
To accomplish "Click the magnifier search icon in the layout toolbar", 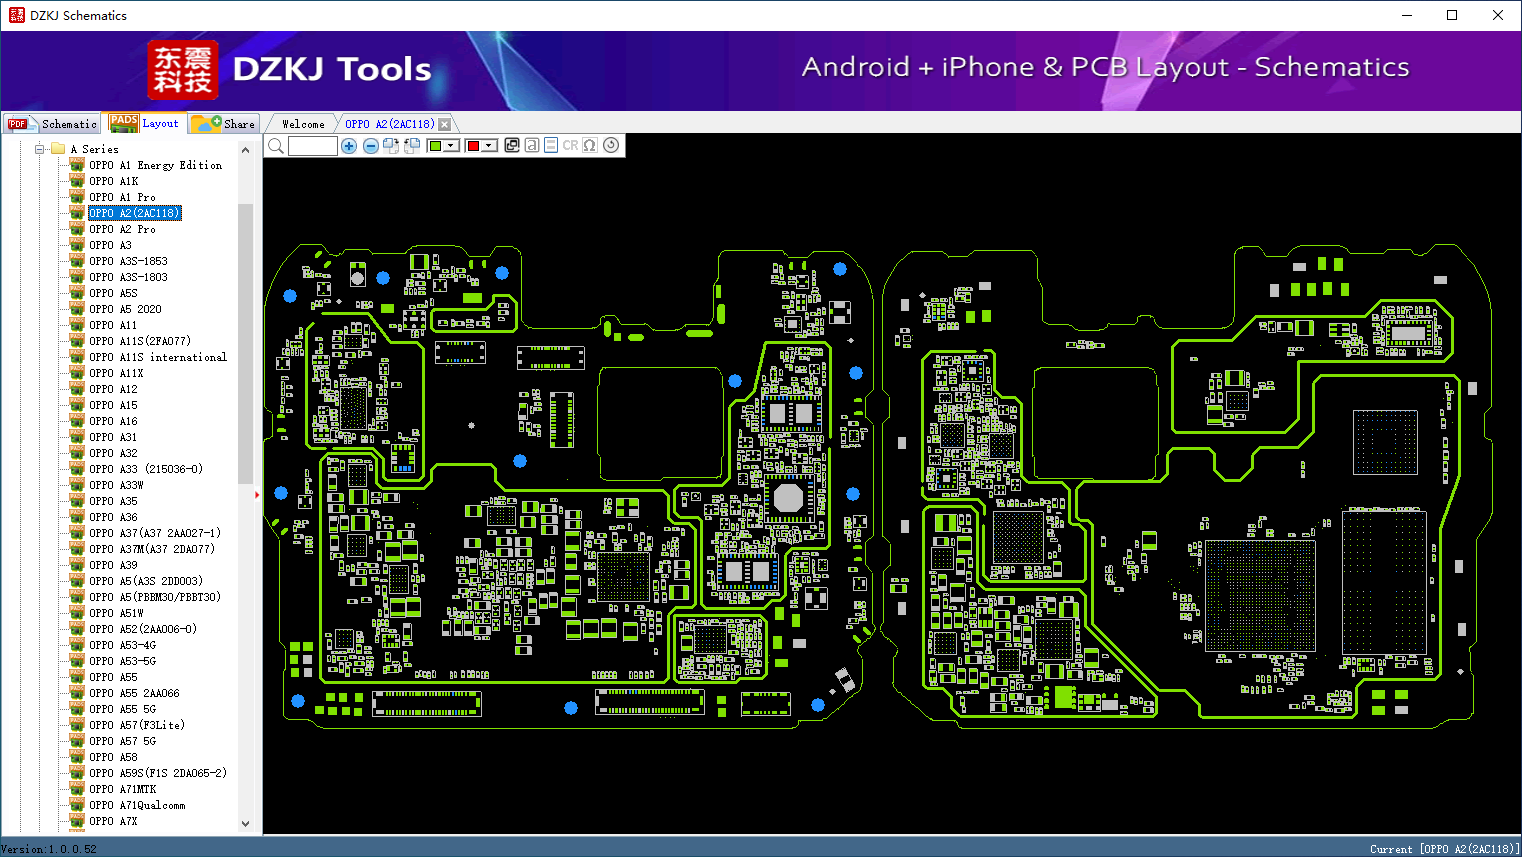I will click(276, 146).
